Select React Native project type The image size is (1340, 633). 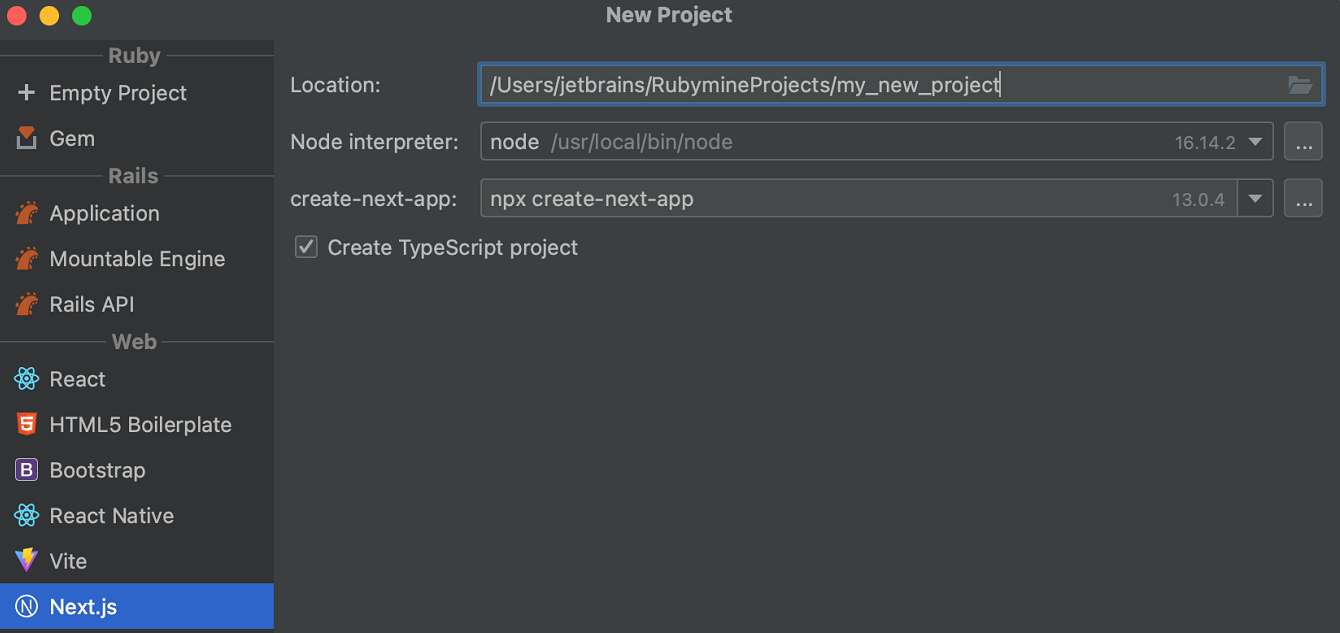pyautogui.click(x=111, y=516)
